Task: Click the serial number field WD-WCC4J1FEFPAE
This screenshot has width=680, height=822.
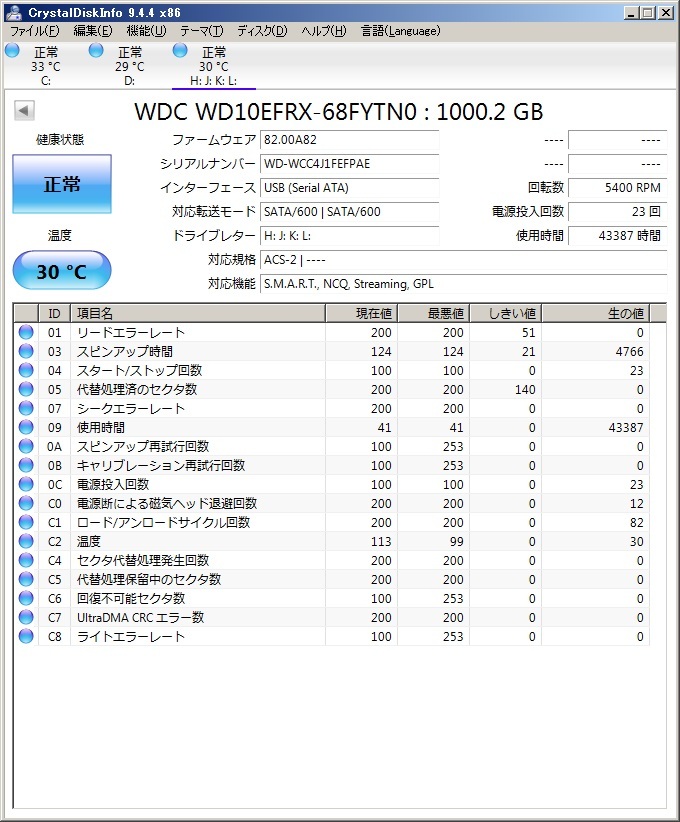Action: click(x=350, y=164)
